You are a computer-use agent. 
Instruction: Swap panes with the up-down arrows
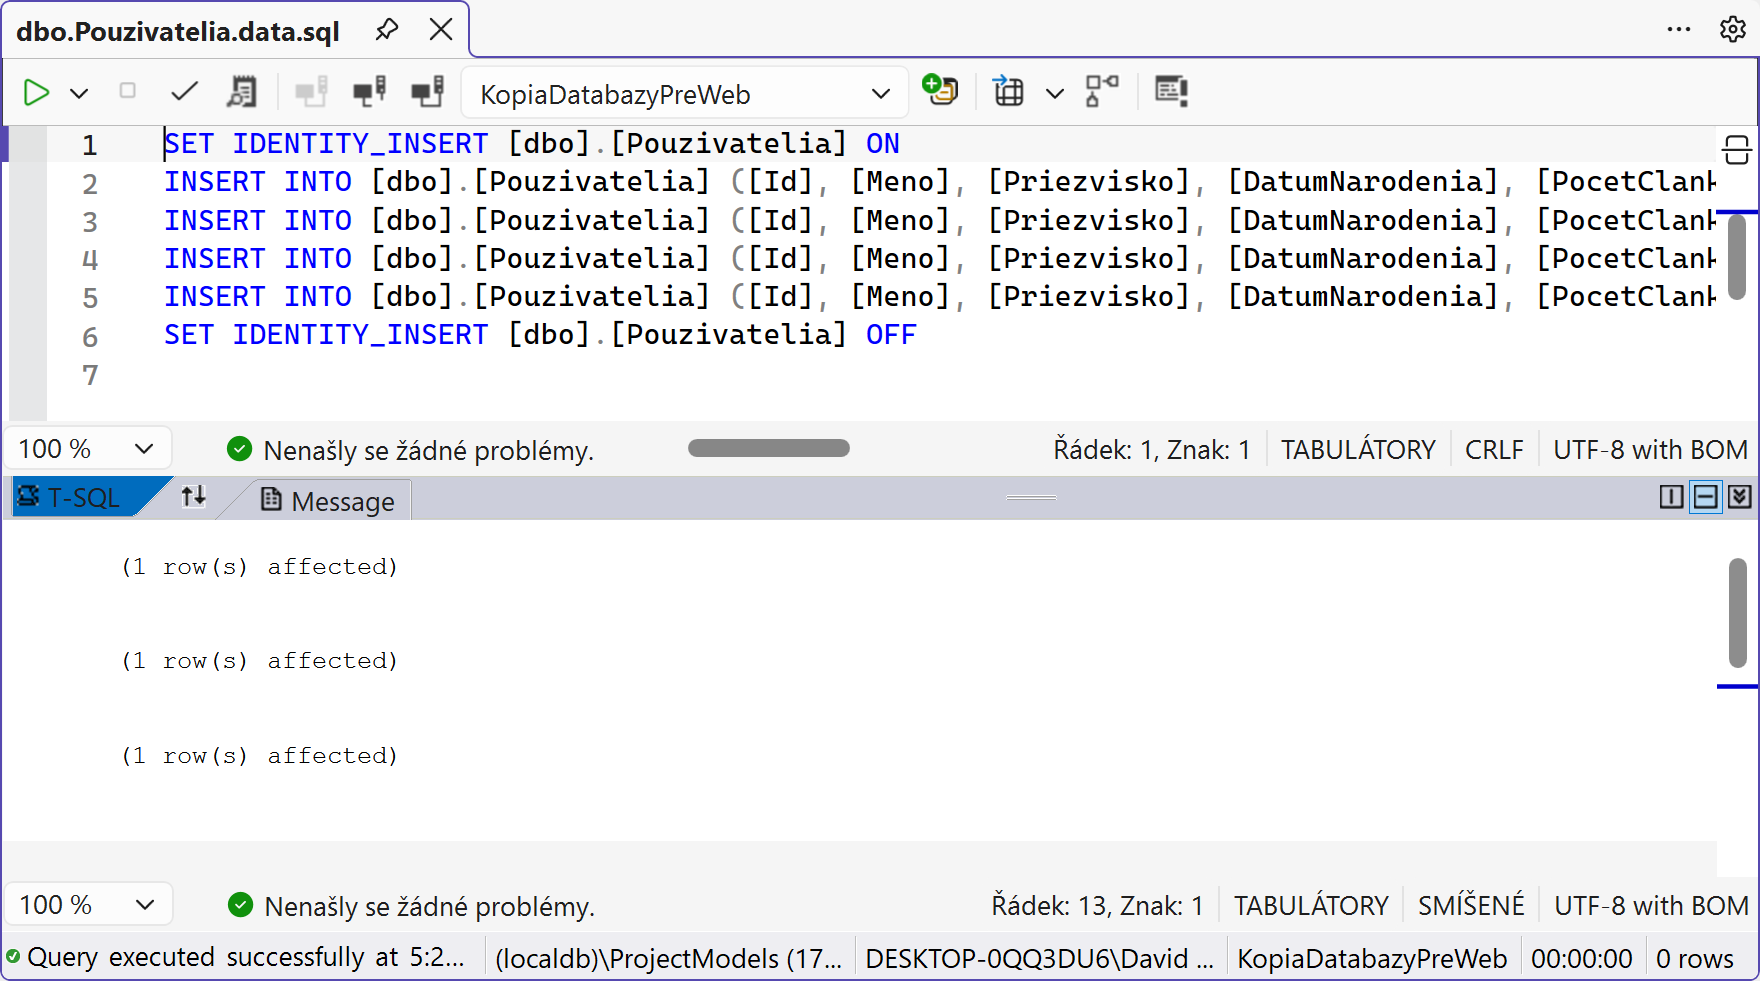194,496
